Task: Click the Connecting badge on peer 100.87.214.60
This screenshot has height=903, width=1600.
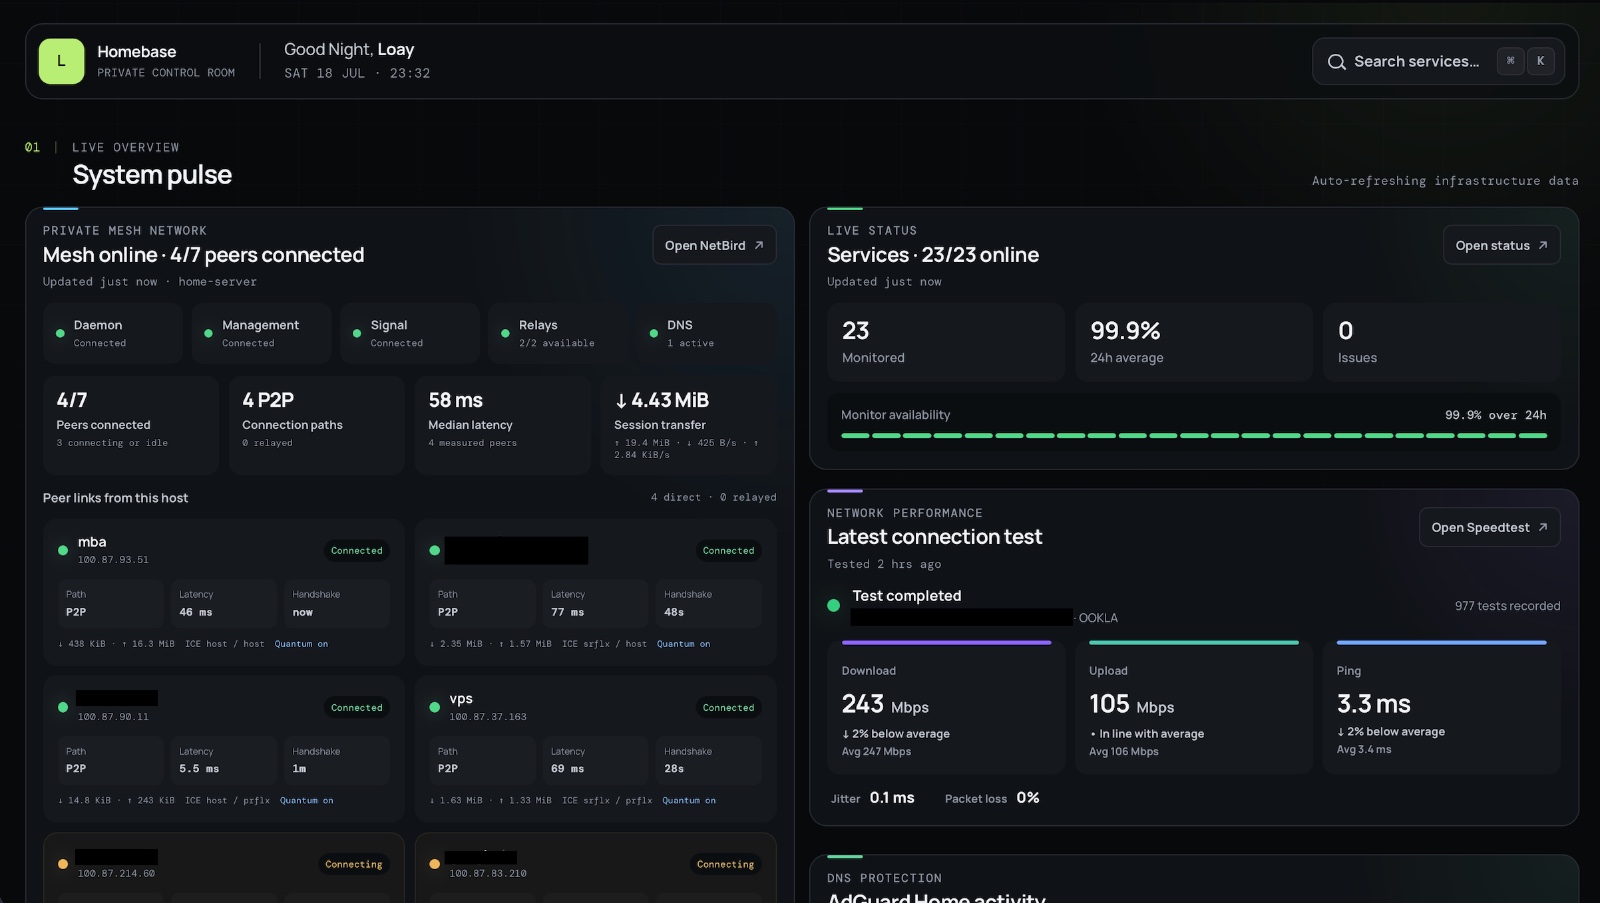Action: point(354,864)
